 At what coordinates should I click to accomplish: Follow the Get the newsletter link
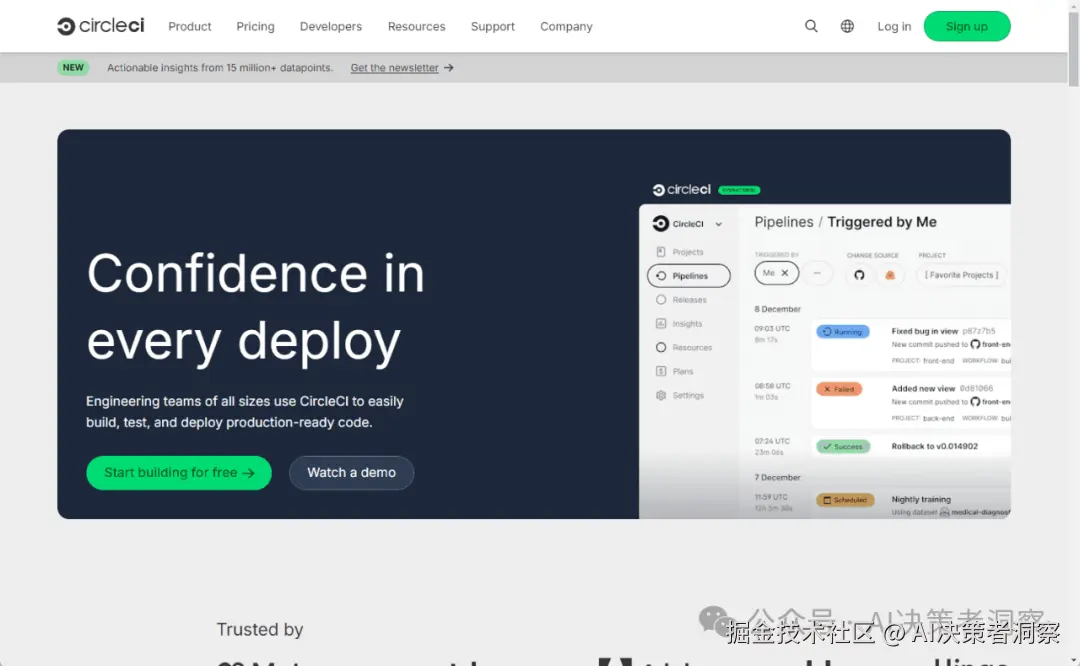(394, 67)
